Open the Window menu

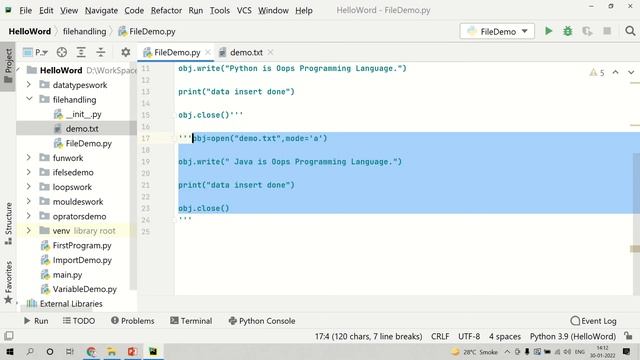pyautogui.click(x=273, y=10)
